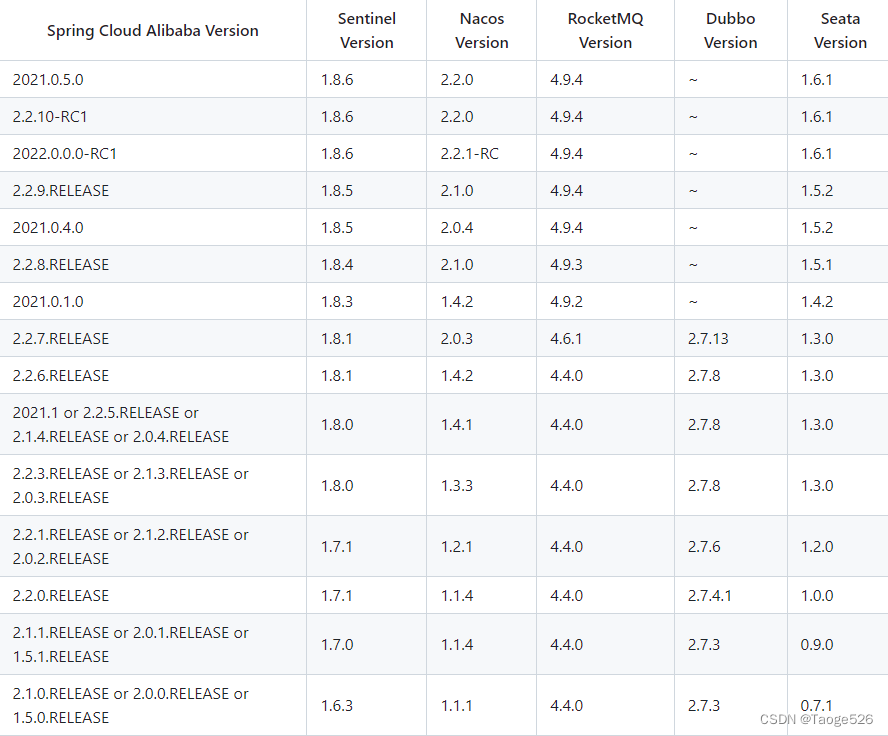Select Seata value 1.4.2 in the 2021.0.1.0 row
Image resolution: width=888 pixels, height=736 pixels.
click(x=817, y=302)
